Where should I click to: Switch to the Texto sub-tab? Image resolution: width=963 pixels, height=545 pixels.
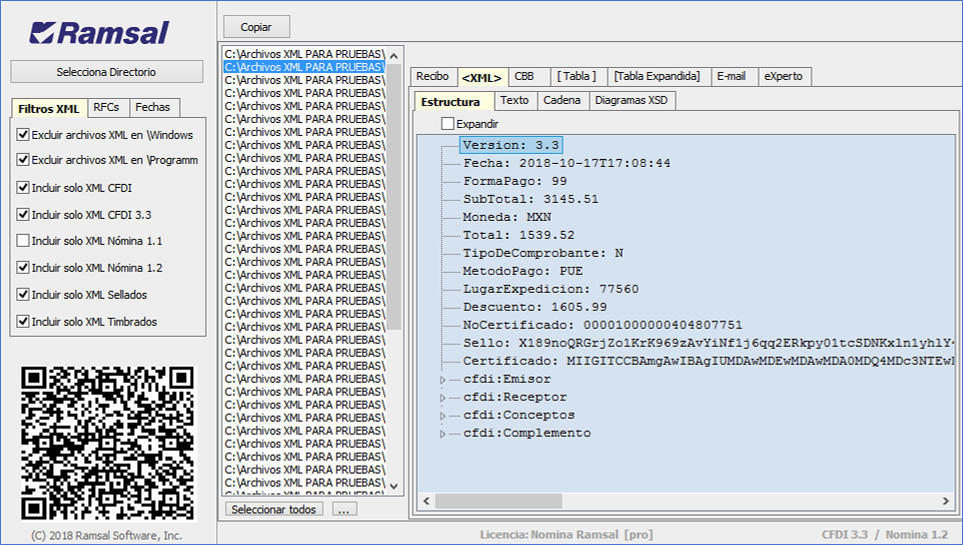[514, 100]
